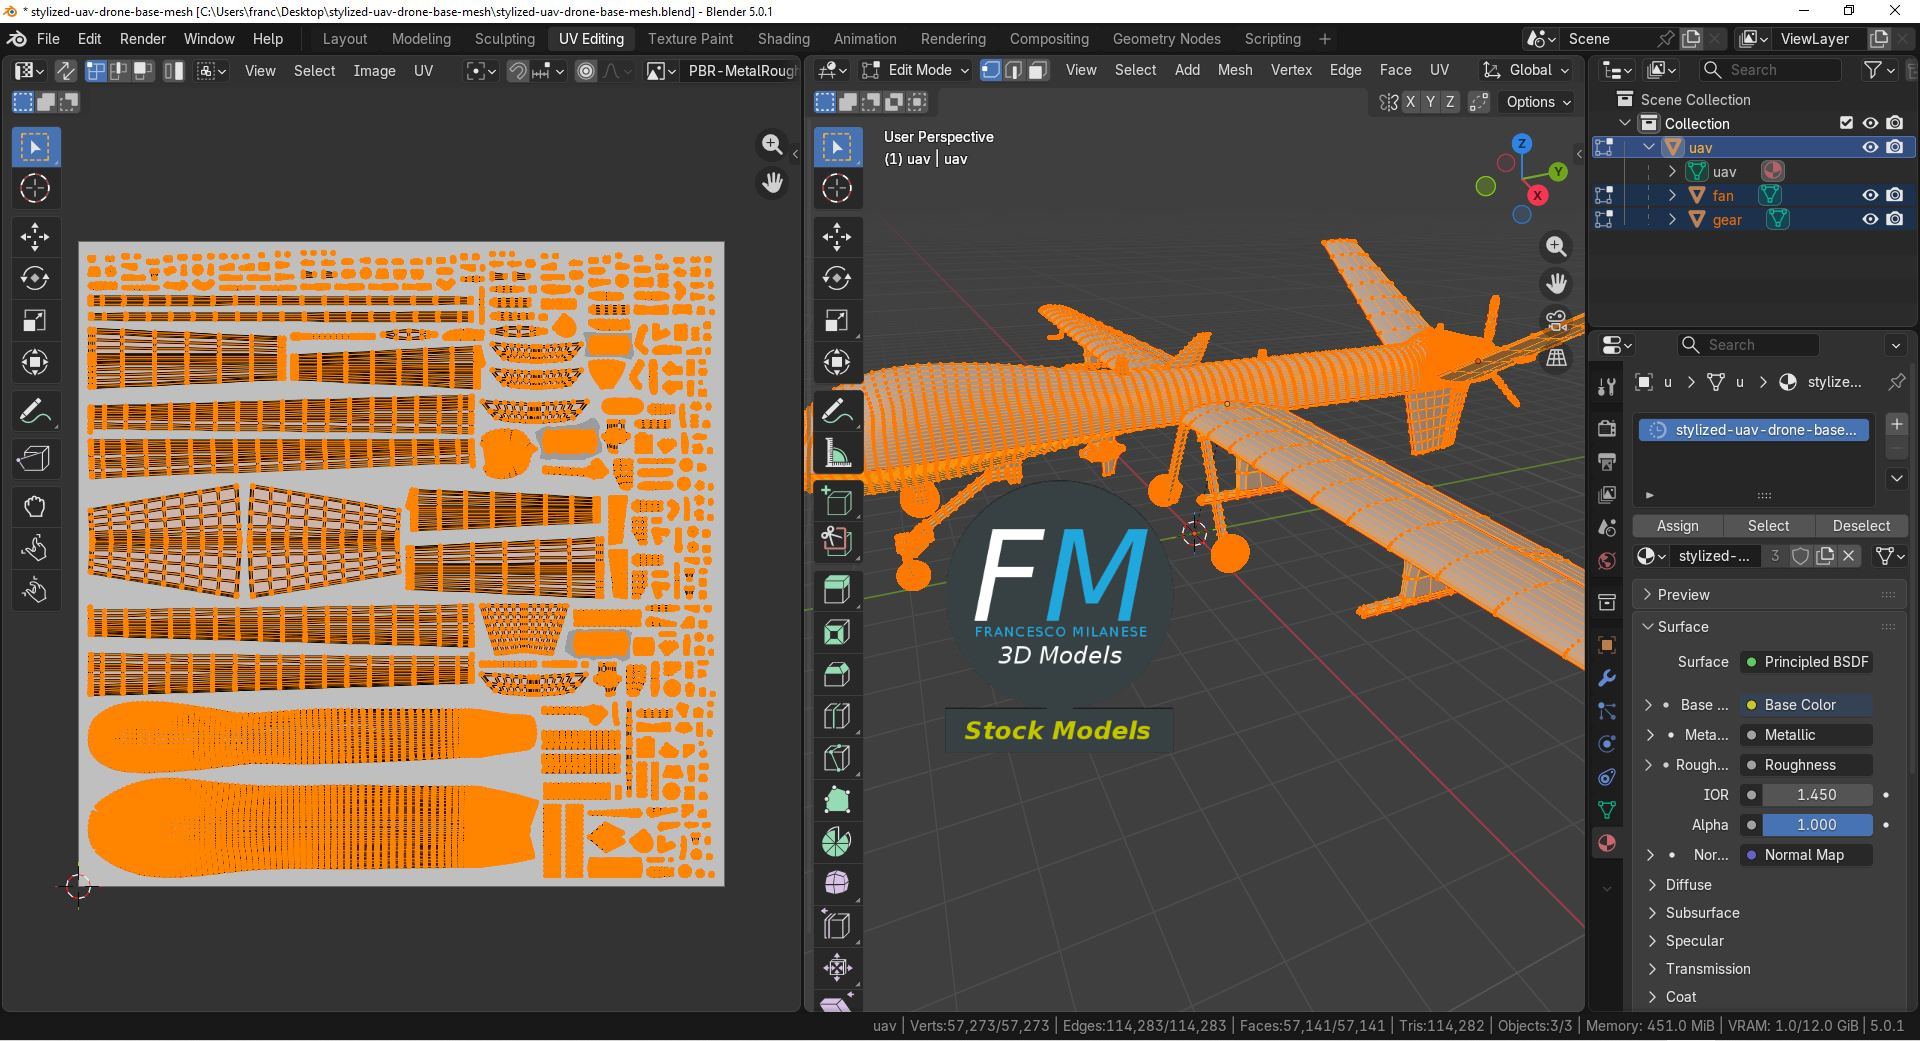Select the Poly Build tool in 3D viewport

click(x=837, y=799)
